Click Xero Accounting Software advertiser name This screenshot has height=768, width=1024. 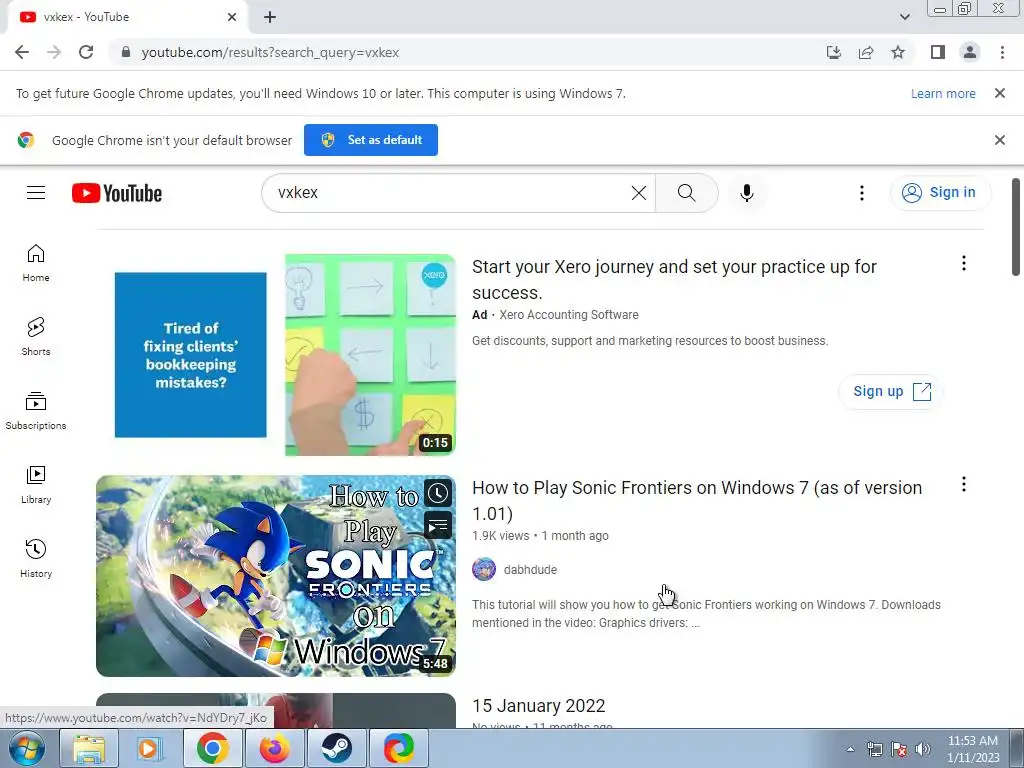[569, 315]
